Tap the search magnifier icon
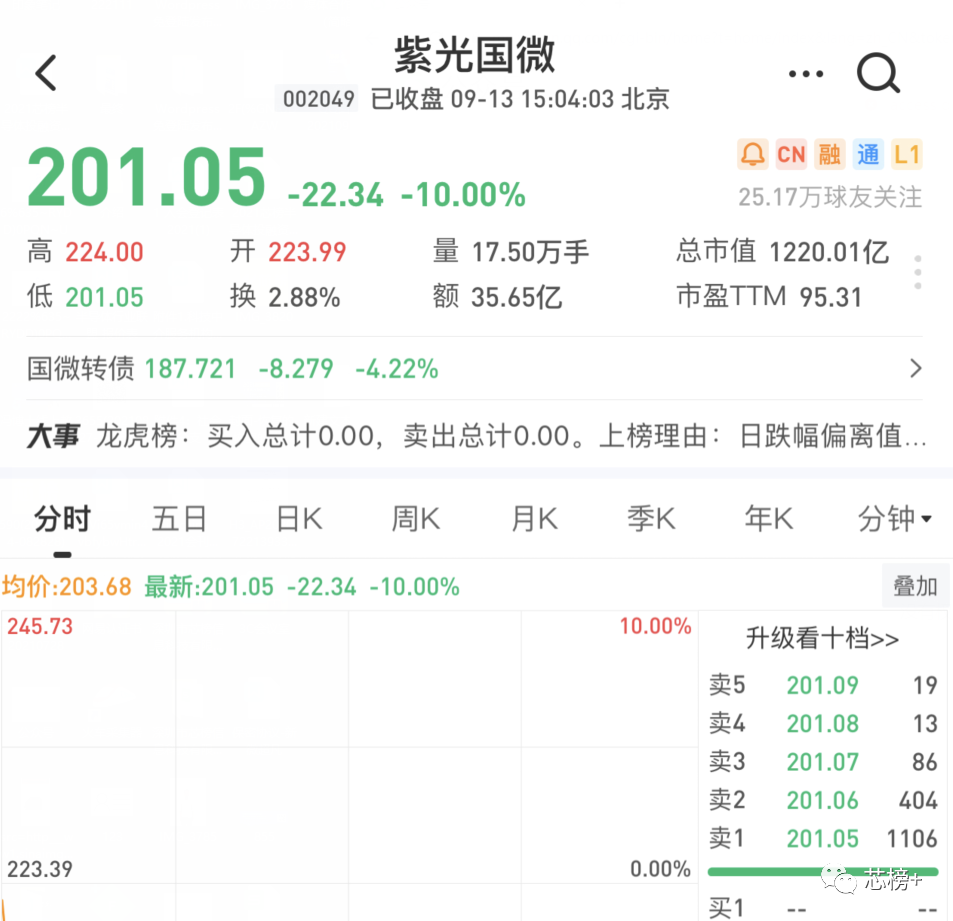The height and width of the screenshot is (921, 953). pyautogui.click(x=878, y=73)
